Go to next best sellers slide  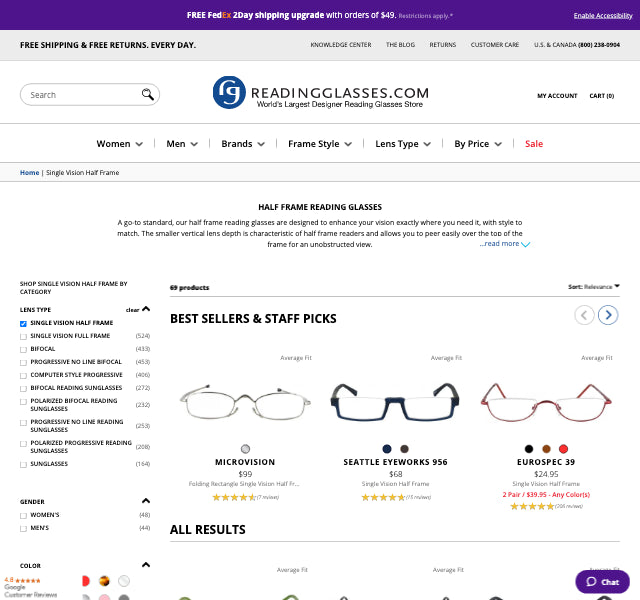(x=608, y=315)
